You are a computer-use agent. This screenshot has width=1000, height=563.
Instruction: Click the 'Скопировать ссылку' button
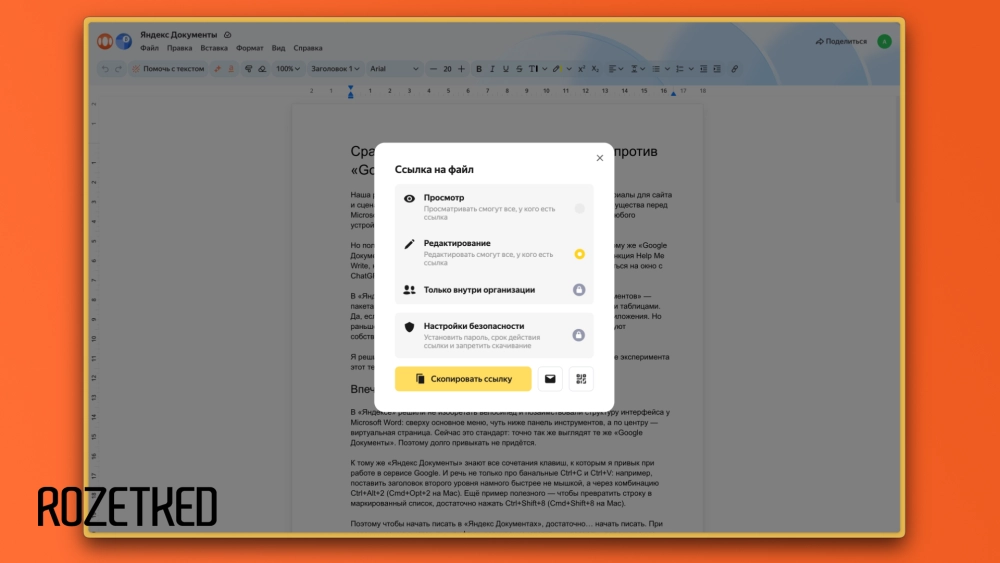pyautogui.click(x=463, y=379)
